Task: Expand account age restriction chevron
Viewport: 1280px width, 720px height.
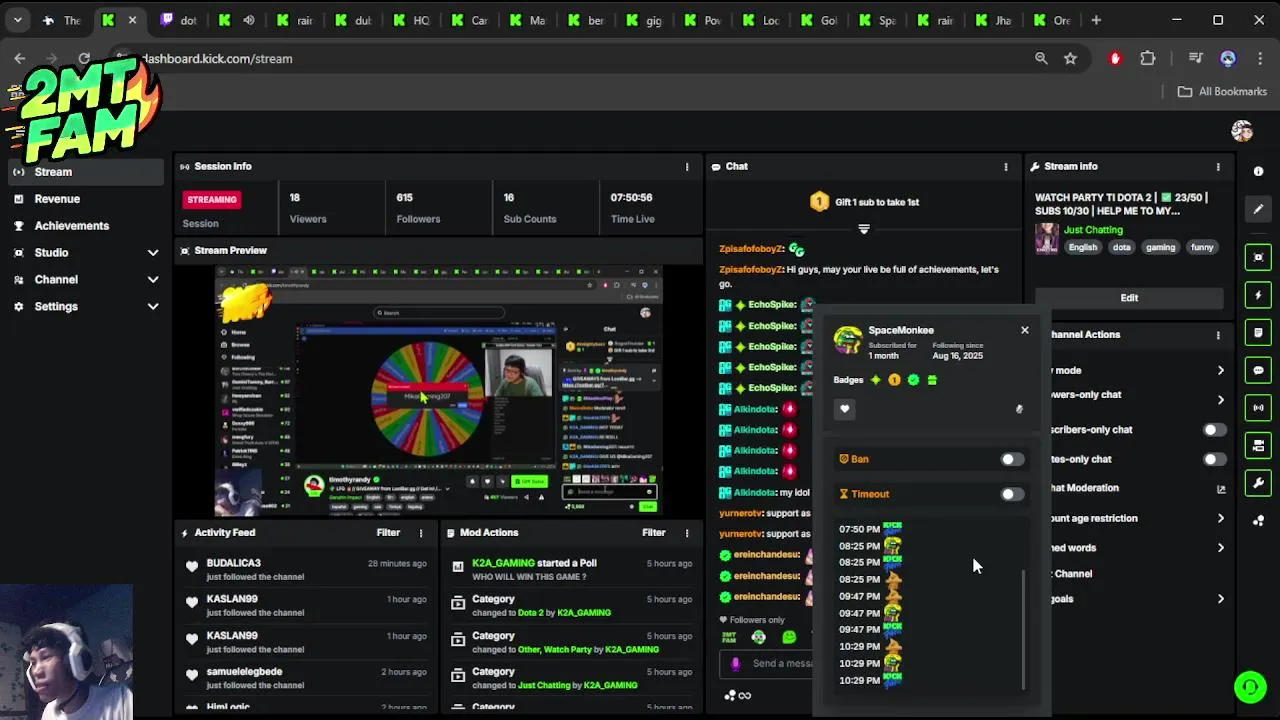Action: pos(1220,519)
